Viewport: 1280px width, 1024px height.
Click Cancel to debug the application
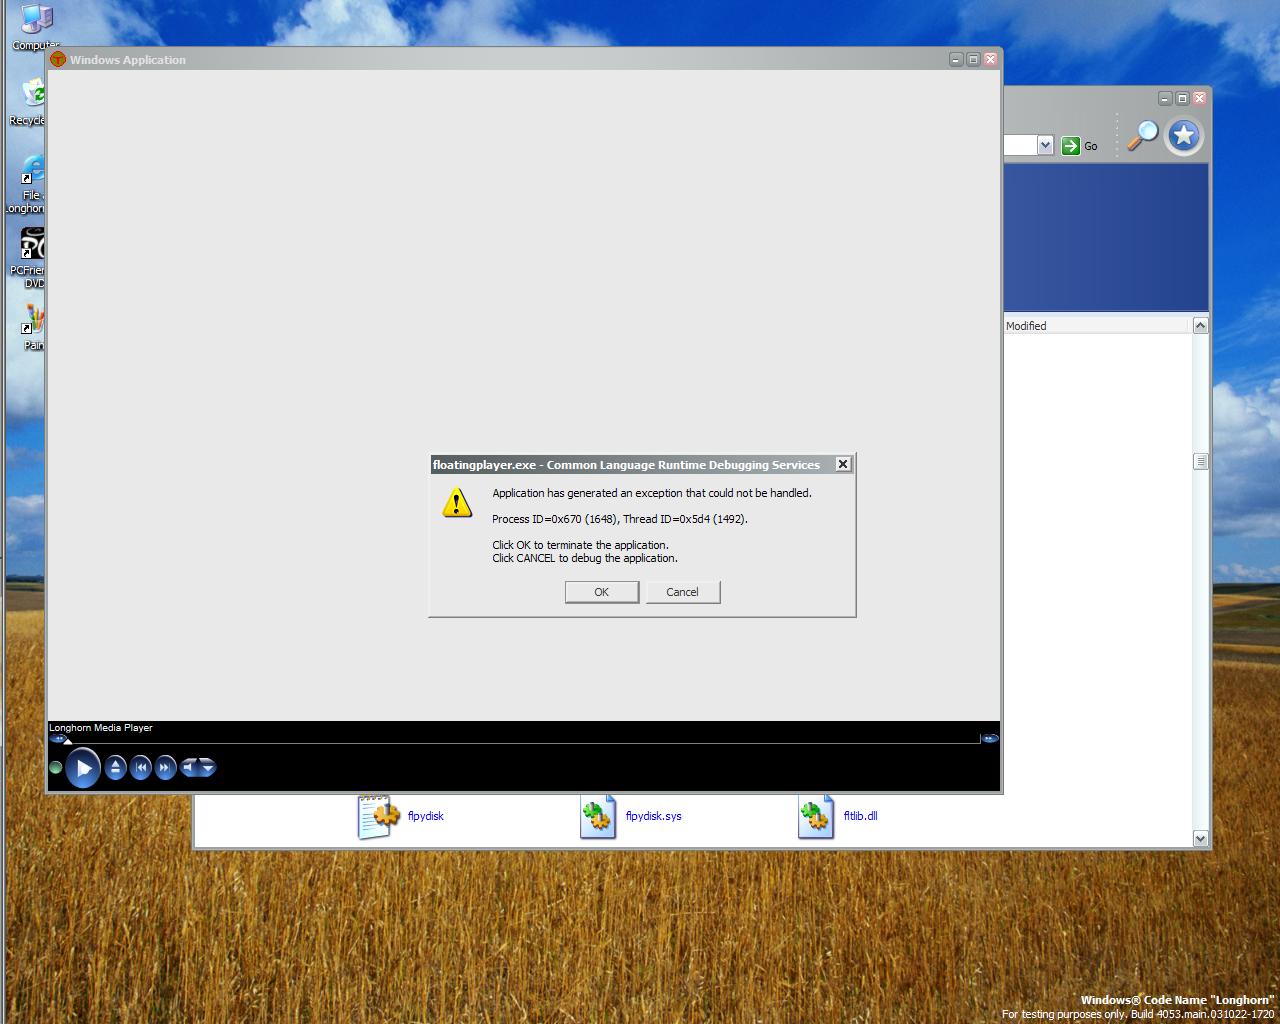pyautogui.click(x=683, y=592)
